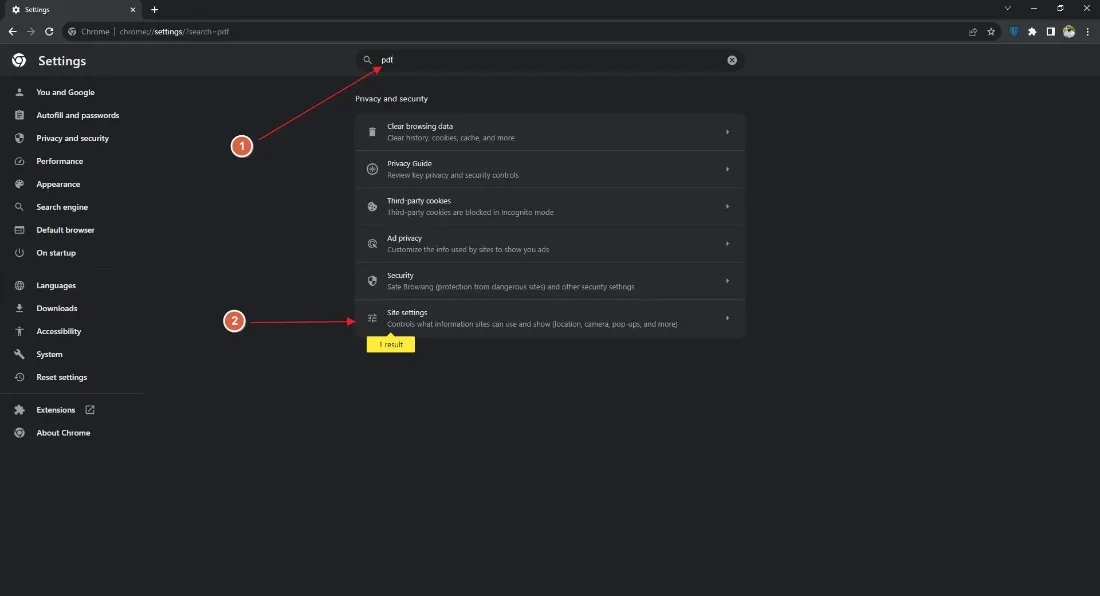Click the Security shield icon
The image size is (1100, 596).
point(372,280)
